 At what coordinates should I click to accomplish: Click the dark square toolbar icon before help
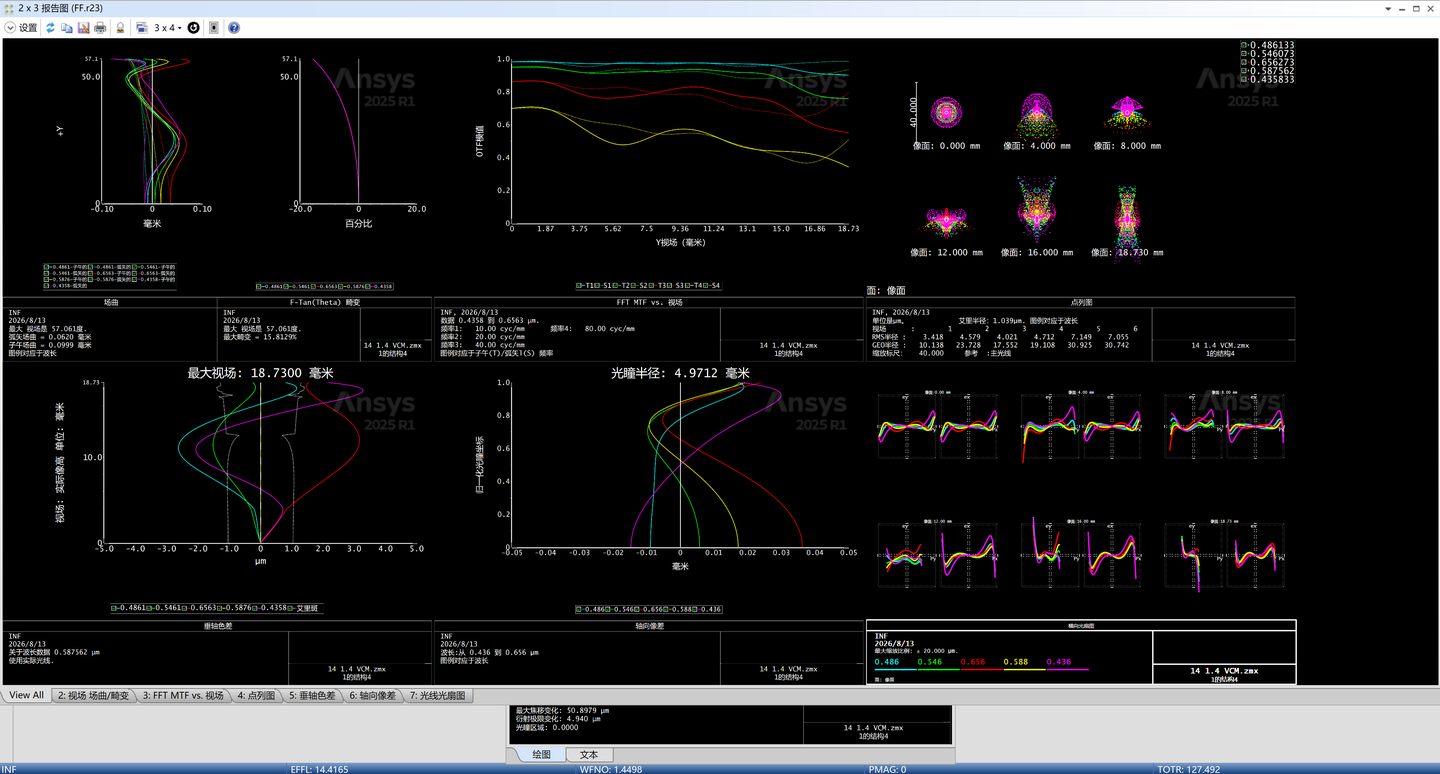(214, 28)
